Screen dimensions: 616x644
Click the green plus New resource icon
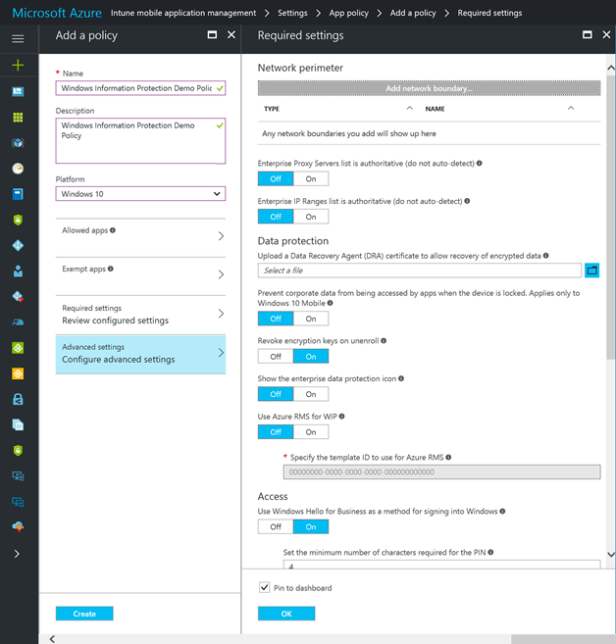point(17,64)
